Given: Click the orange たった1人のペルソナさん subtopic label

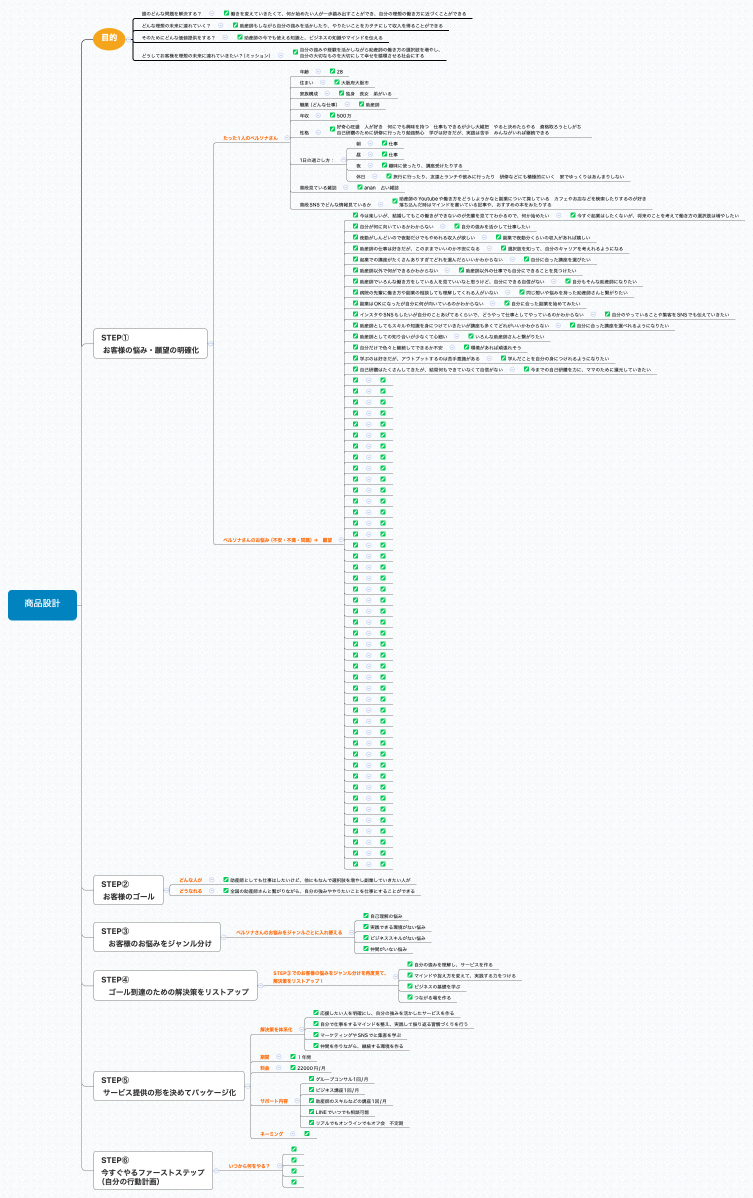Looking at the screenshot, I should click(250, 137).
